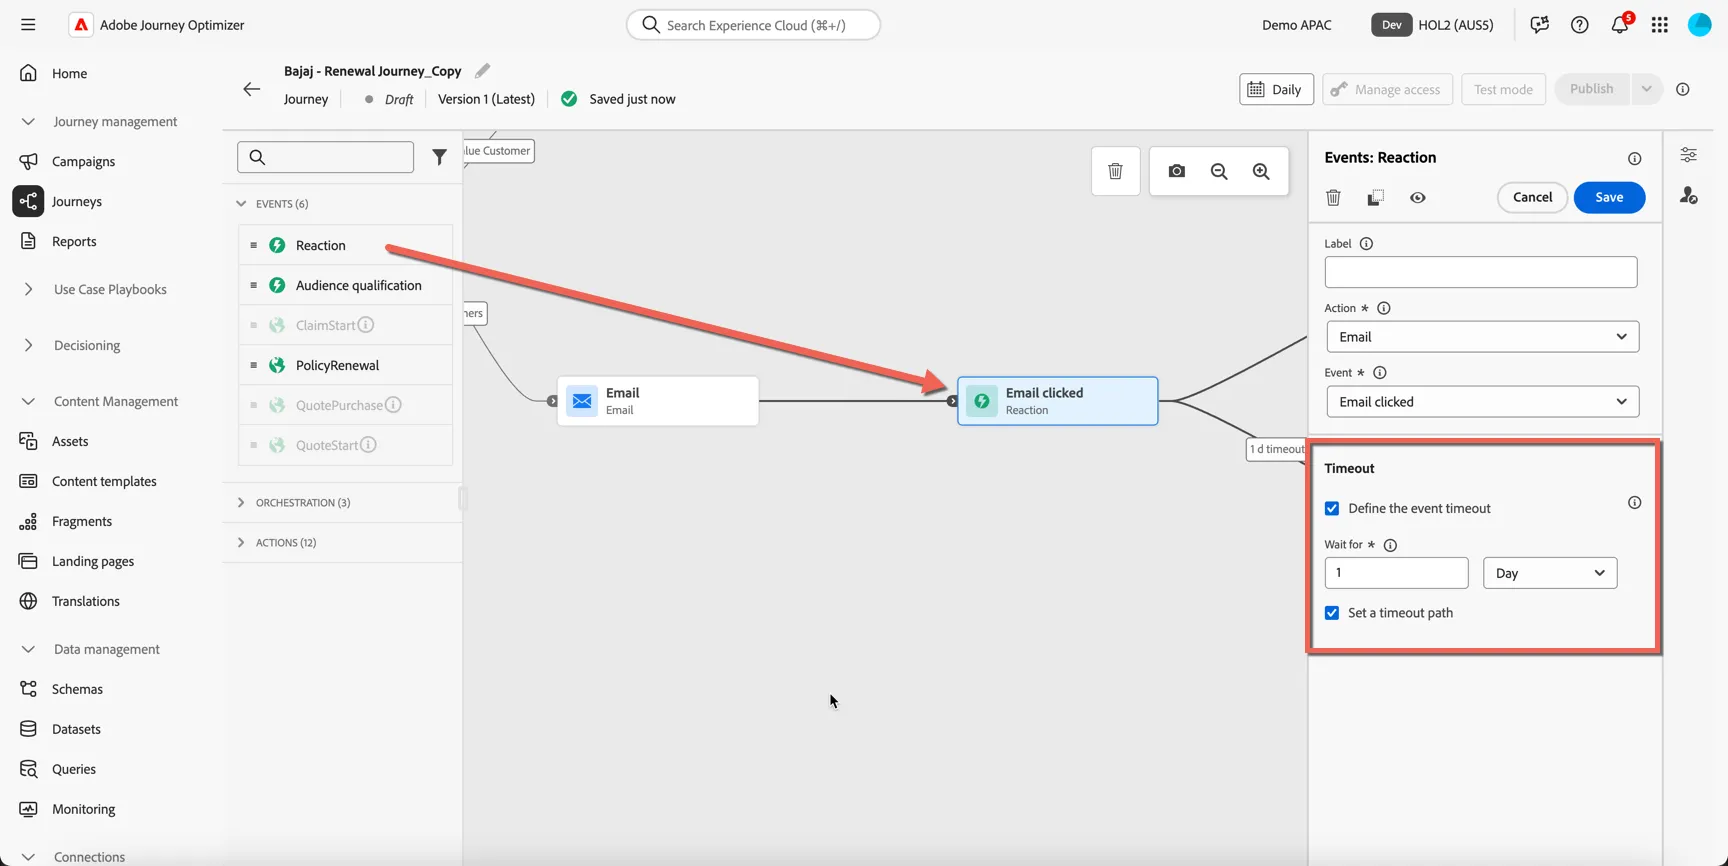Open the Day unit dropdown
This screenshot has height=866, width=1728.
point(1550,573)
